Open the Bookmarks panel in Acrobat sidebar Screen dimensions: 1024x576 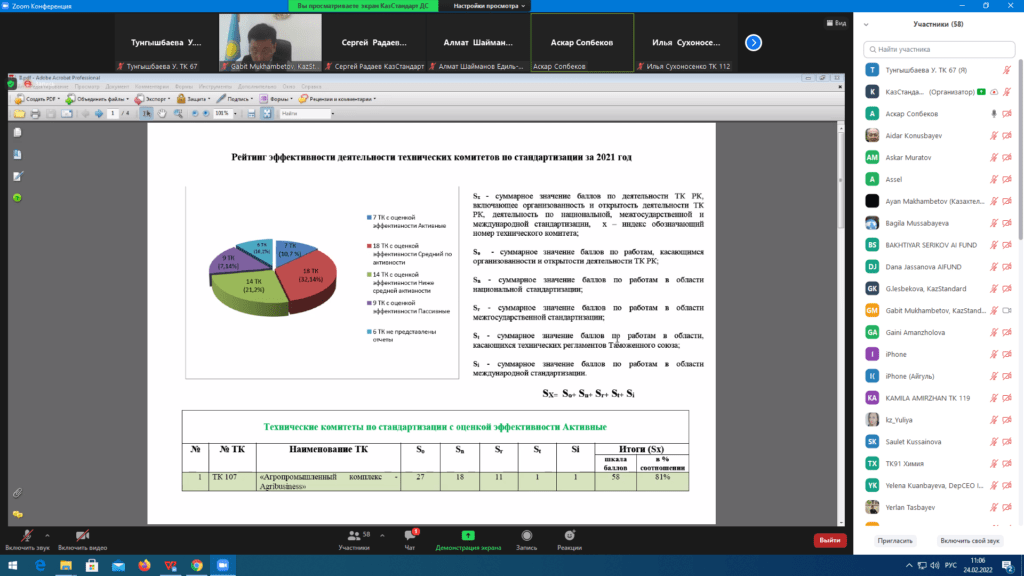pos(18,155)
